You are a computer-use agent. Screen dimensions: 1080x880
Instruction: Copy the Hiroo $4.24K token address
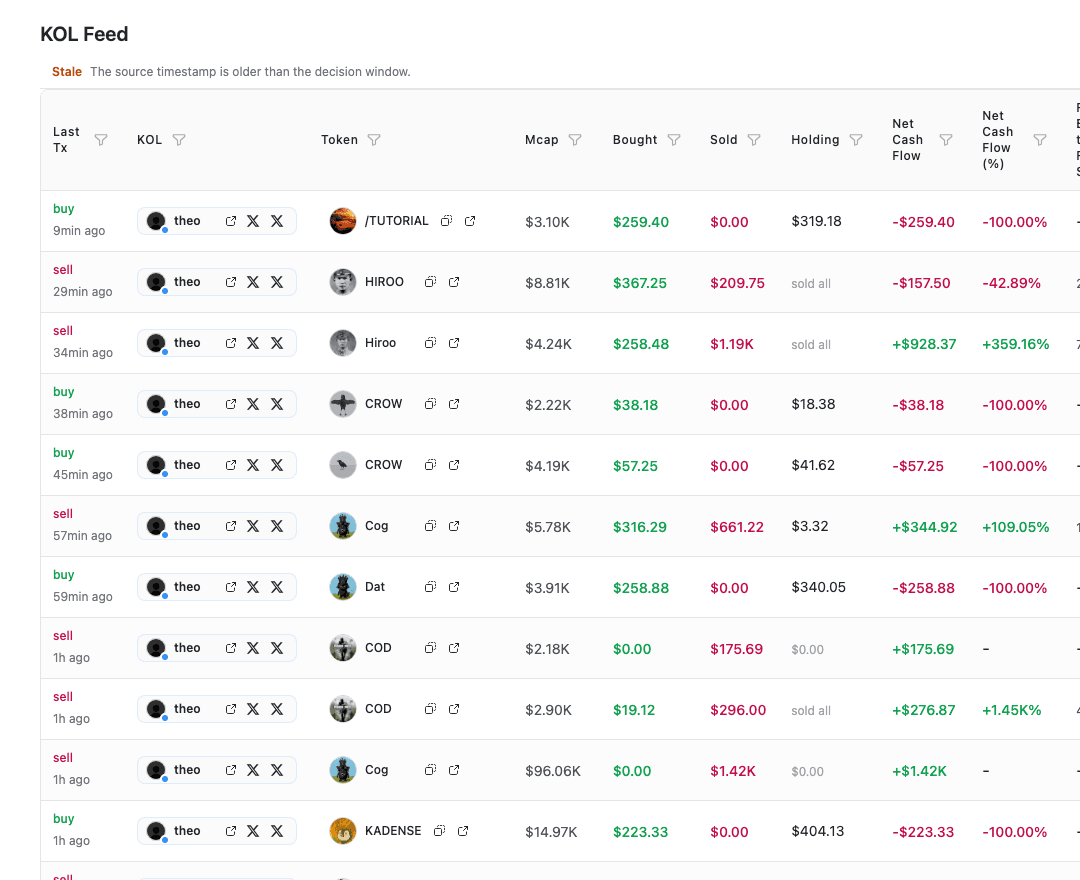click(x=430, y=343)
